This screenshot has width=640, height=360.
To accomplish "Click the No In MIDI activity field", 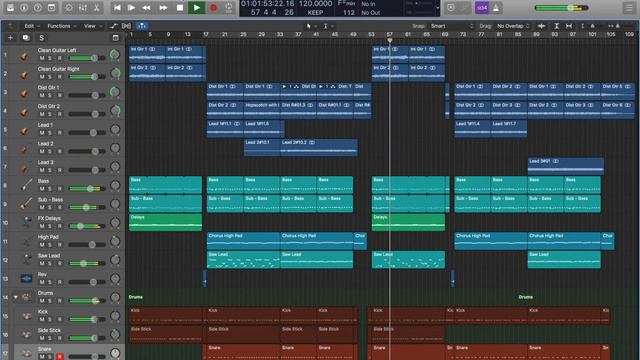I will click(368, 4).
